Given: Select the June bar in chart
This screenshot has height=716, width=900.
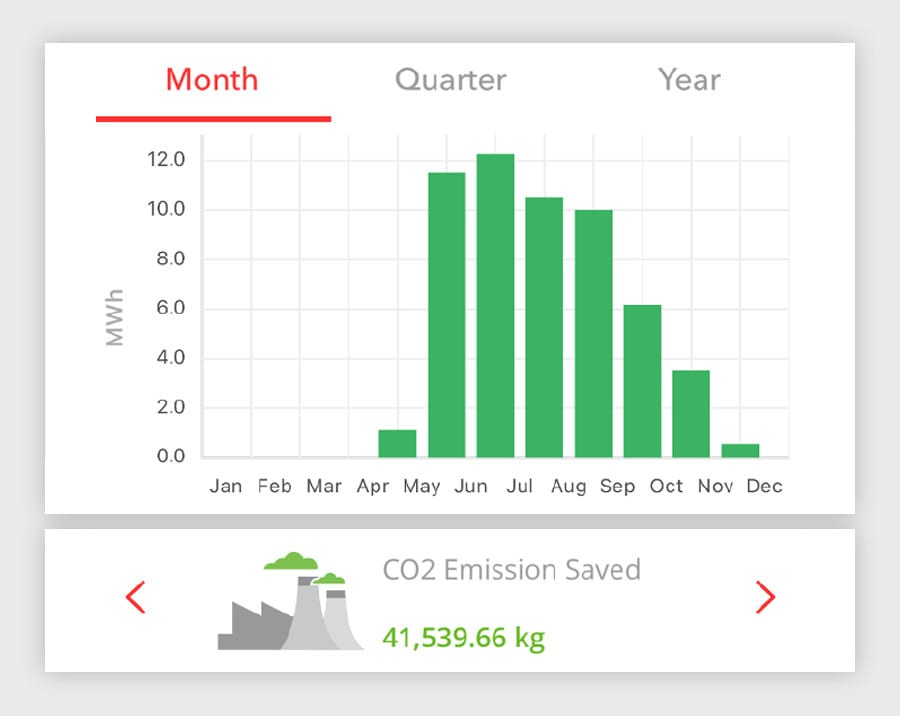Looking at the screenshot, I should tap(495, 306).
